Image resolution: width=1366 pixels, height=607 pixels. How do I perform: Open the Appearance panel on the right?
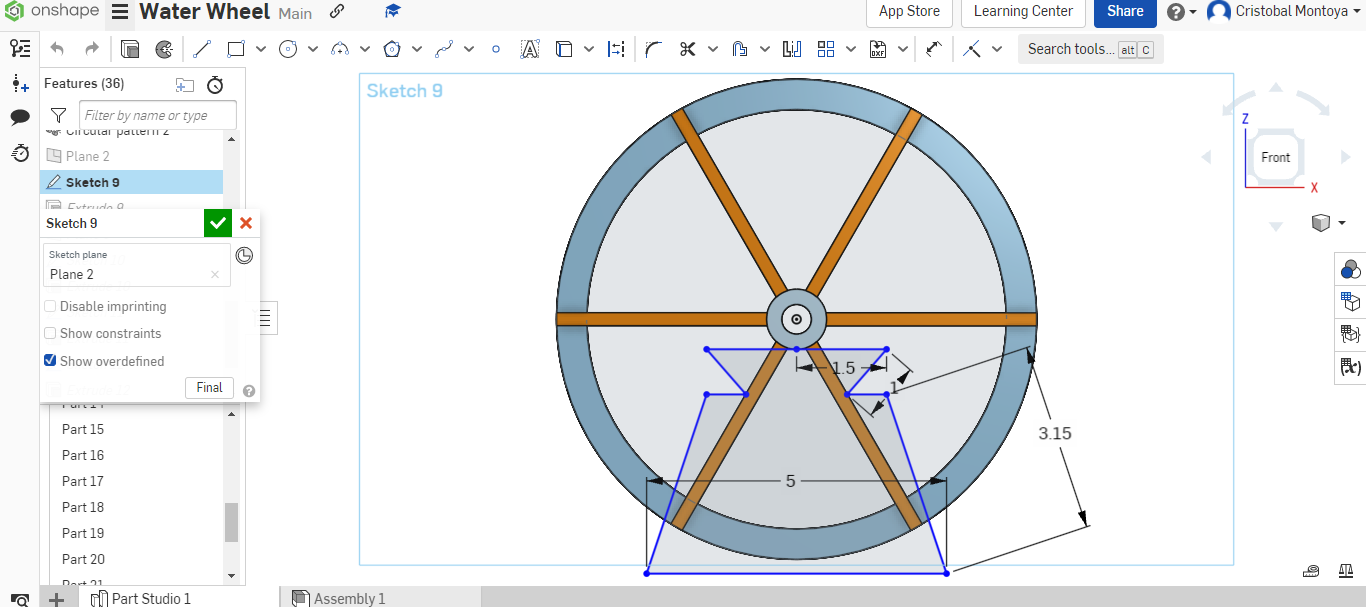[1350, 268]
